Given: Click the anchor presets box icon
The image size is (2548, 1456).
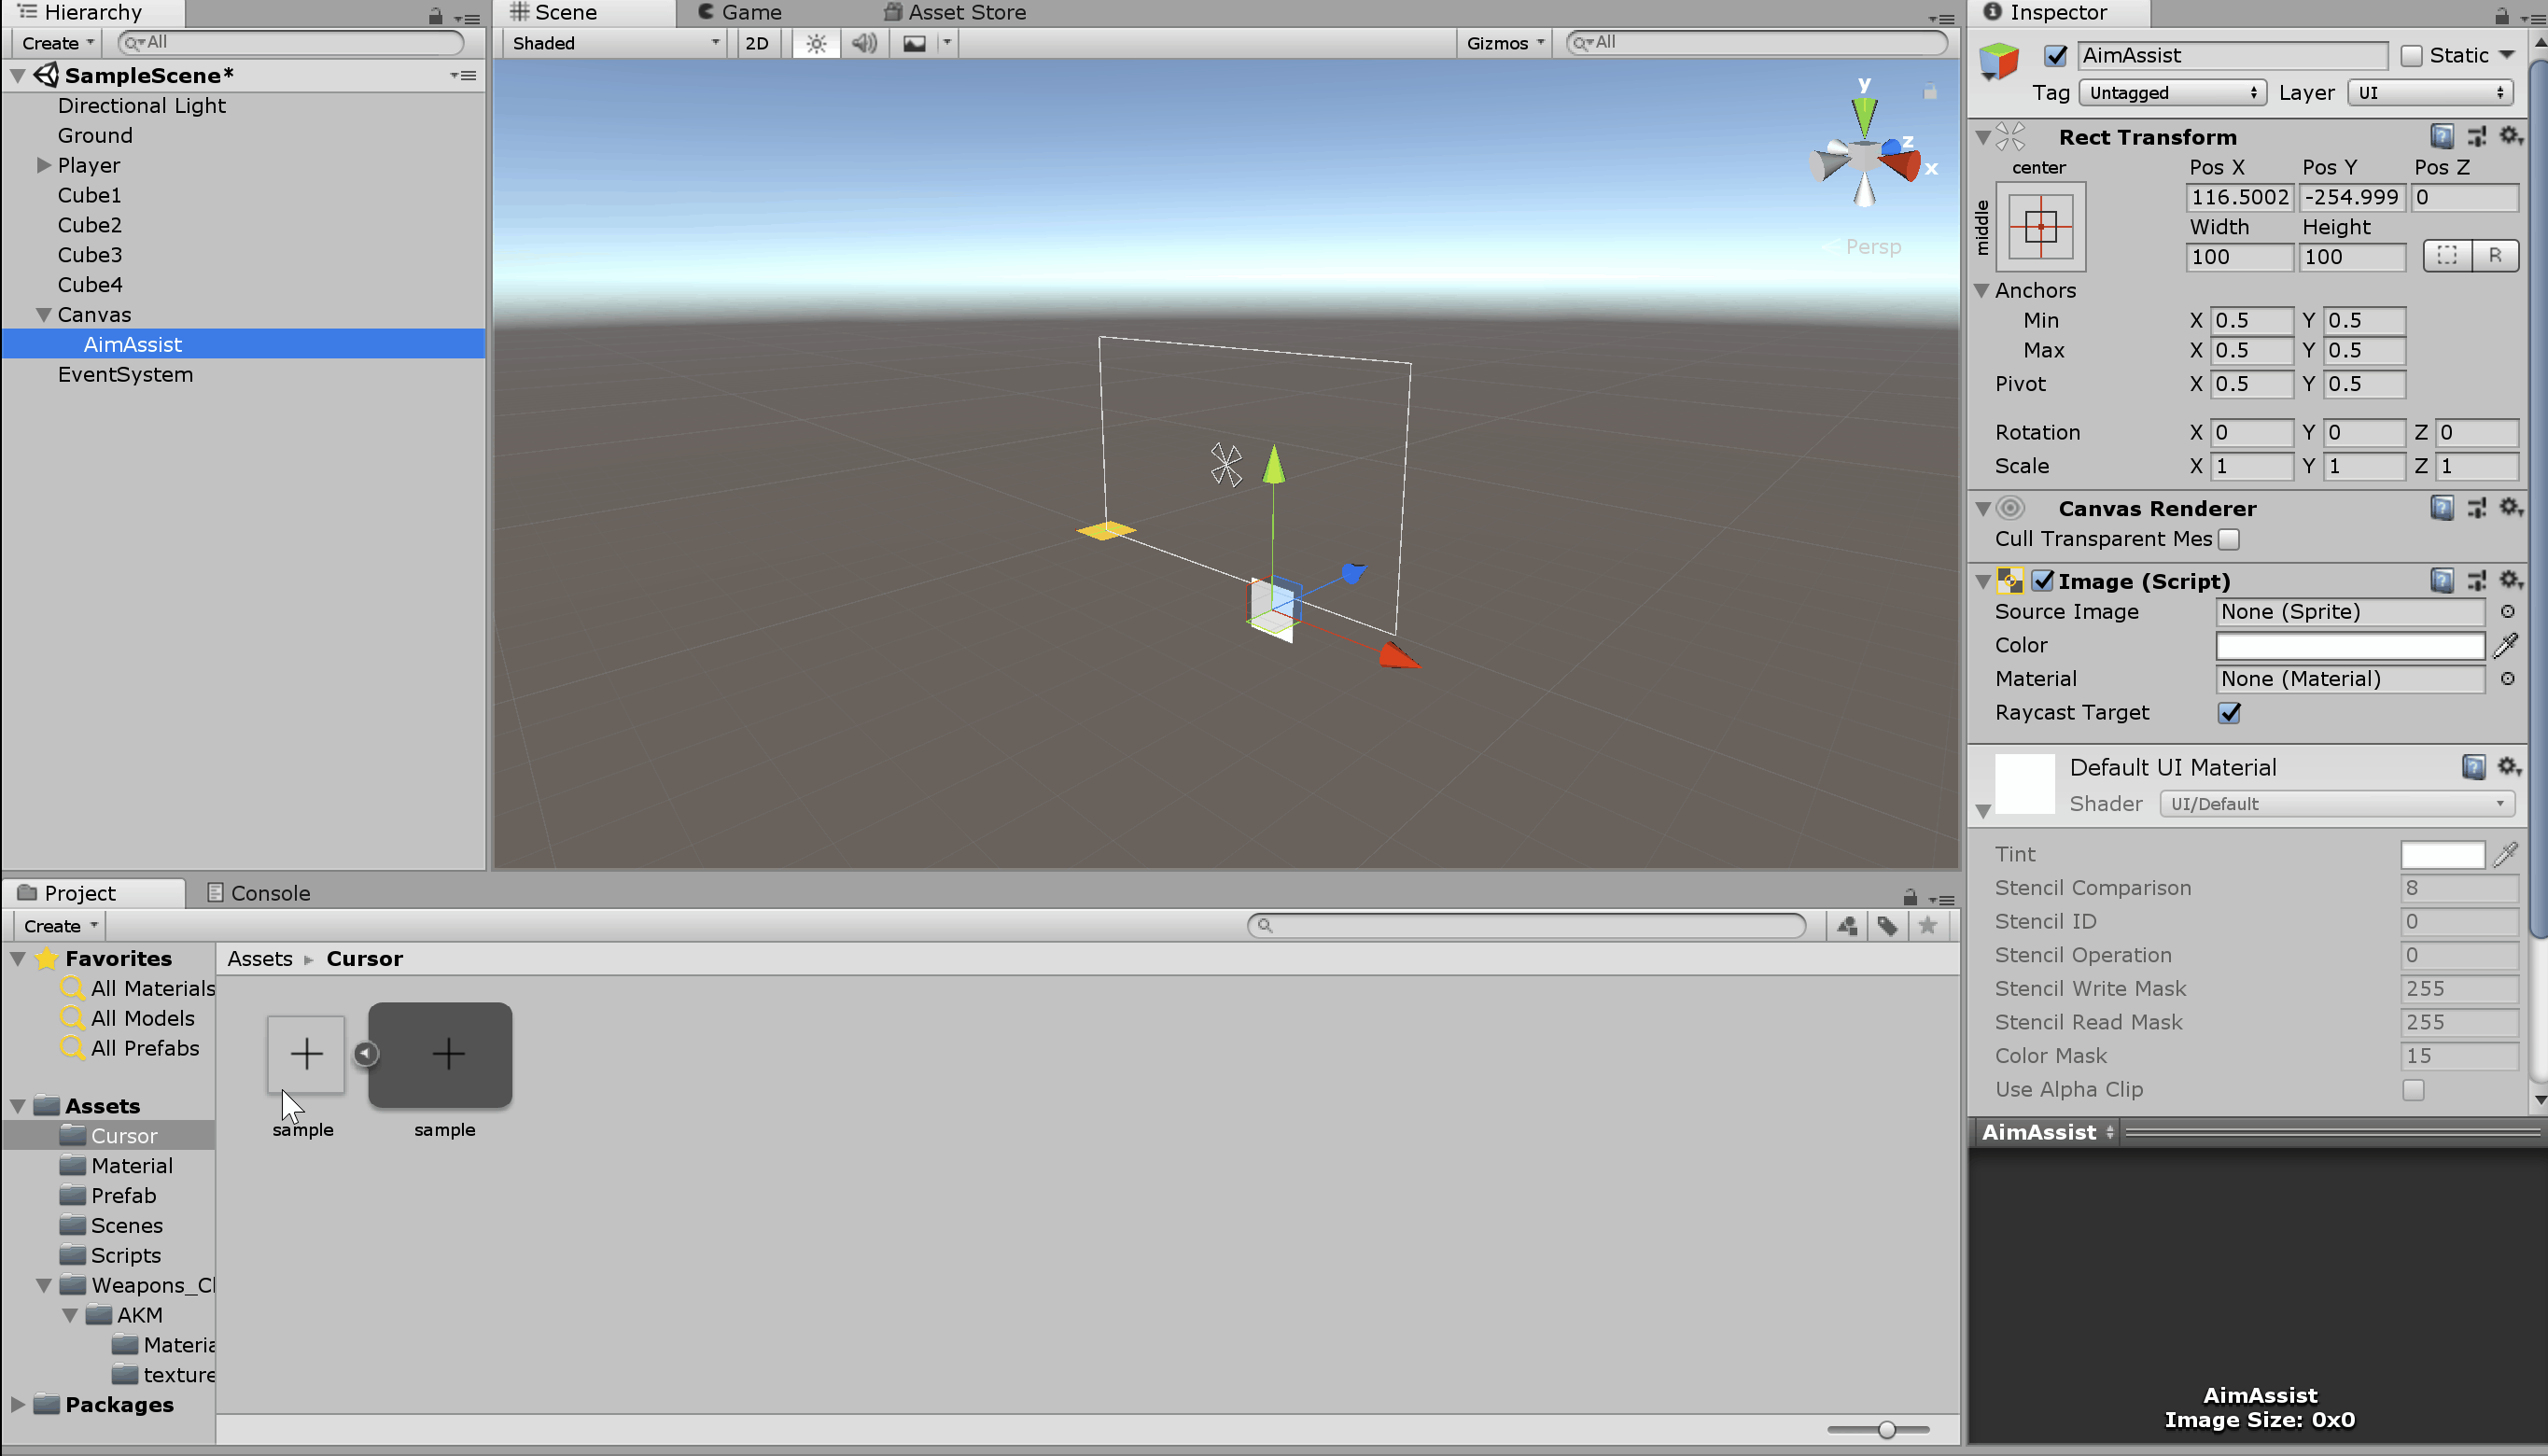Looking at the screenshot, I should 2040,227.
